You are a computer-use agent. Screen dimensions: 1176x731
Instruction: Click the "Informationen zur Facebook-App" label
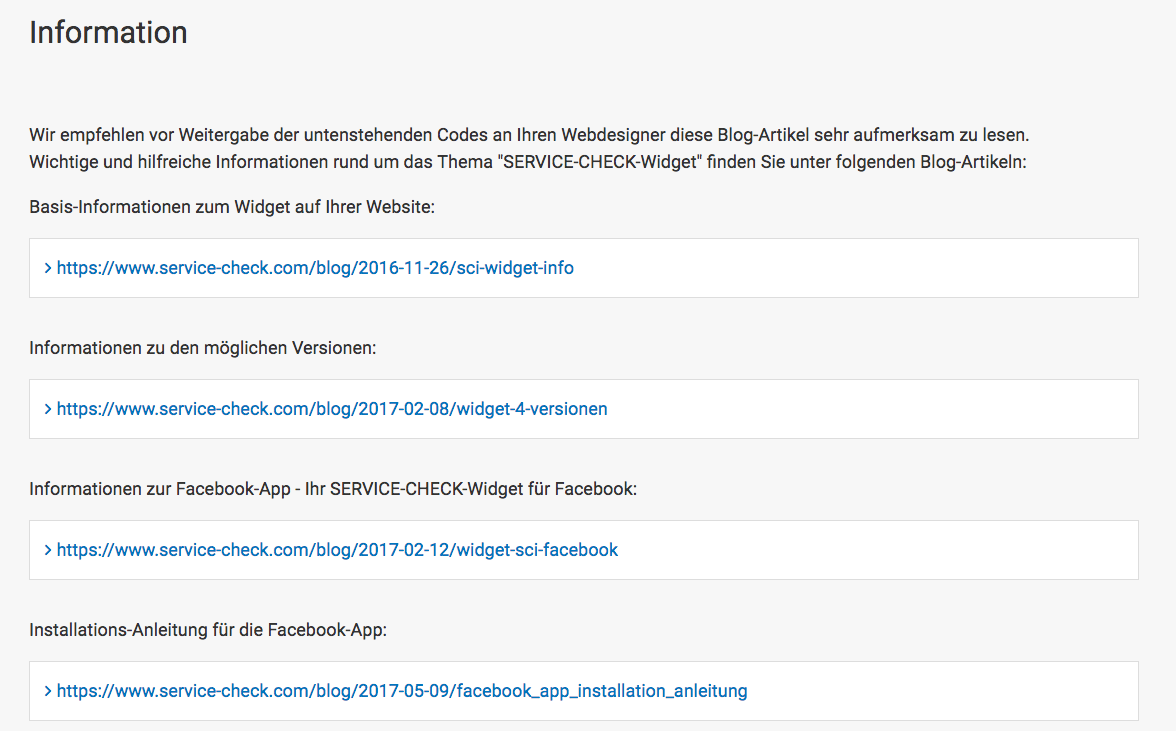point(333,490)
